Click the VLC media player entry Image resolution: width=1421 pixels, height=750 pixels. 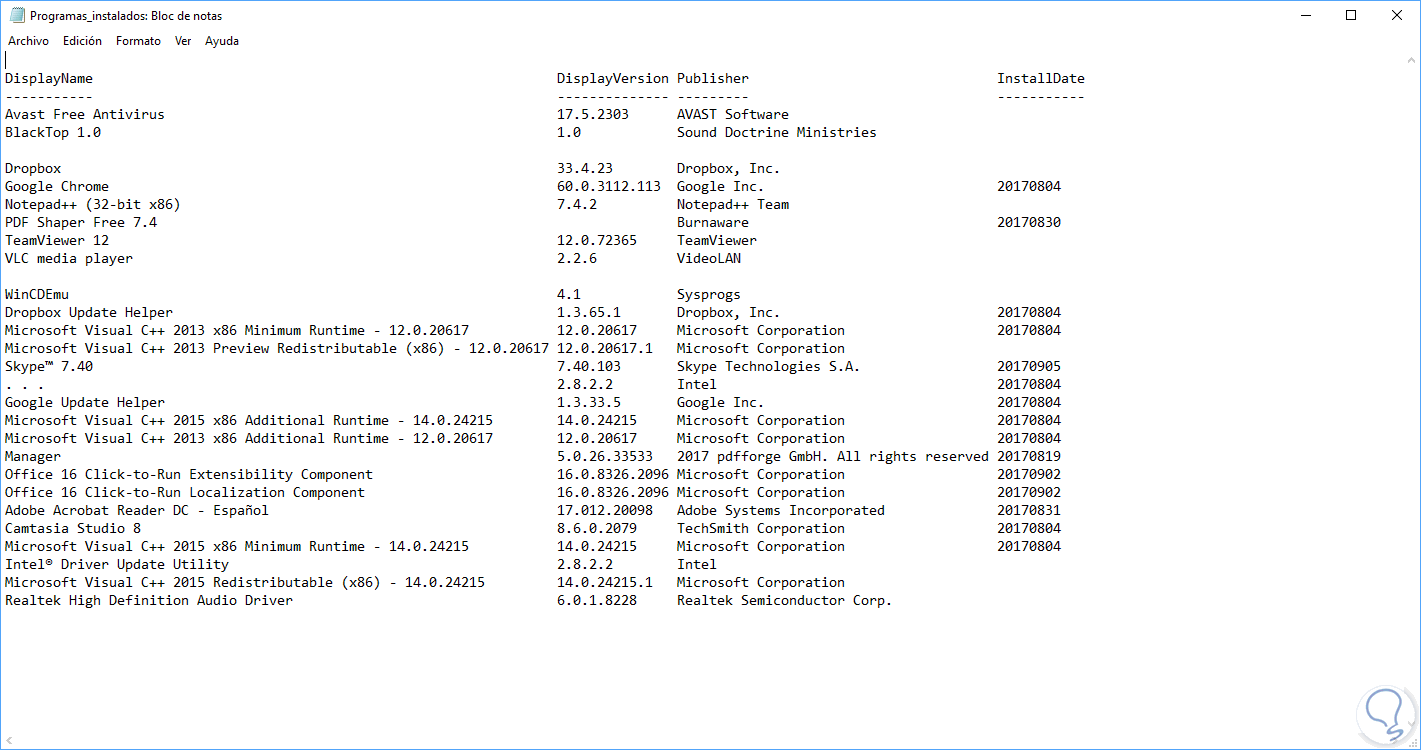tap(69, 258)
